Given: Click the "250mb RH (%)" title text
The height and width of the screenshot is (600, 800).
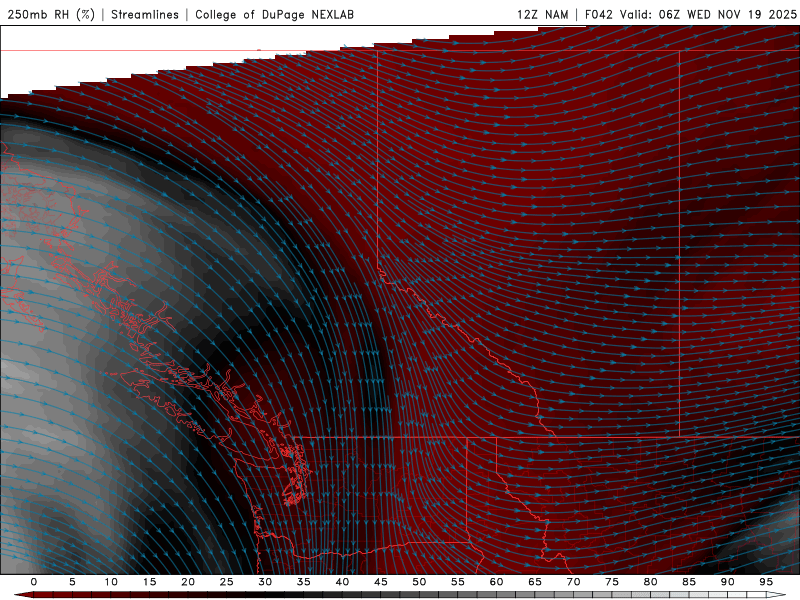Looking at the screenshot, I should 51,14.
